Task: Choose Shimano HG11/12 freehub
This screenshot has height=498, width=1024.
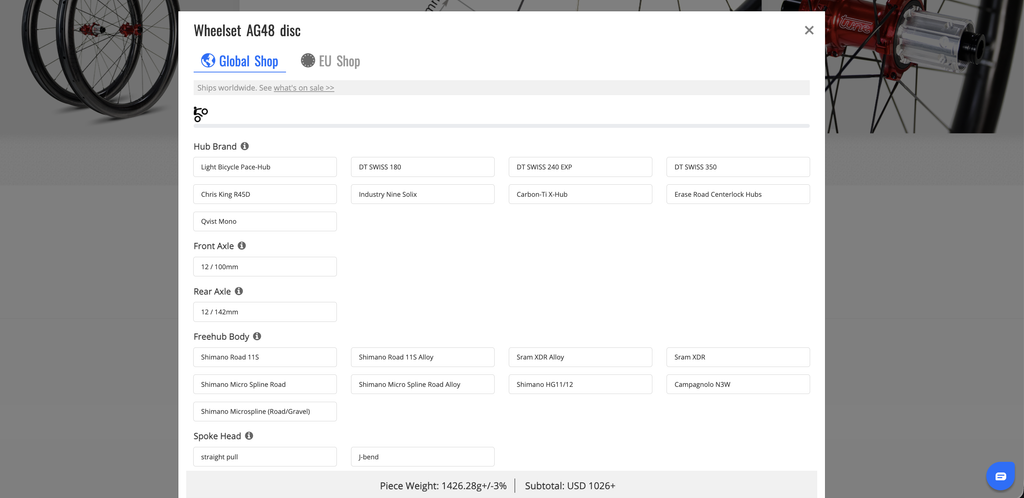Action: click(581, 384)
